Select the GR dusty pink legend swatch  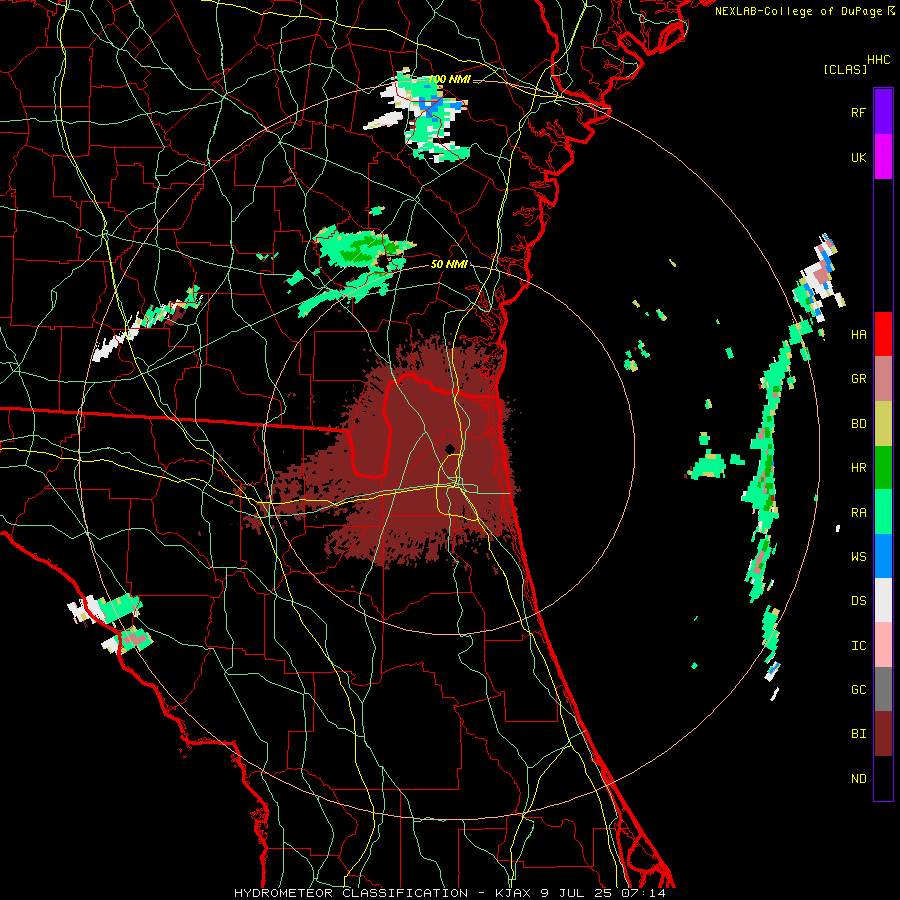883,379
